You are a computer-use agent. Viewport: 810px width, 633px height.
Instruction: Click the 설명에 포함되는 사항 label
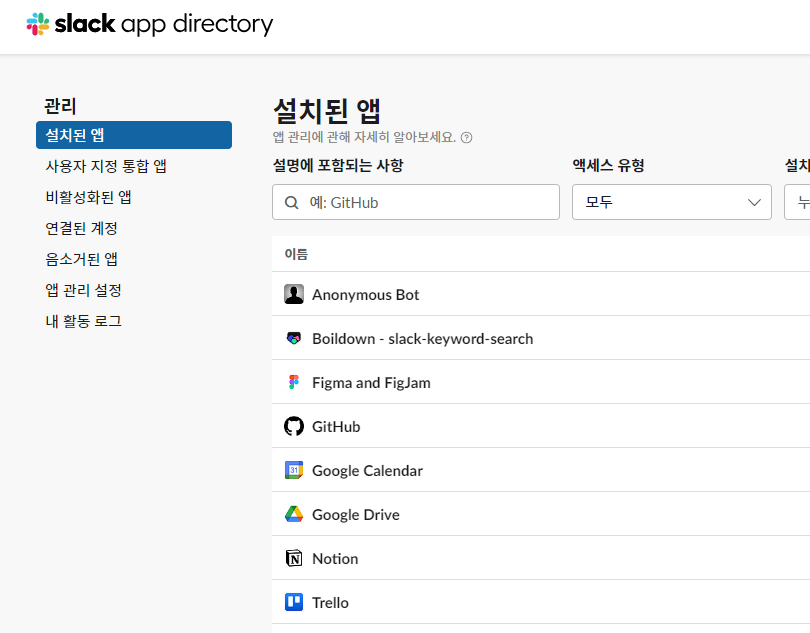pyautogui.click(x=338, y=165)
